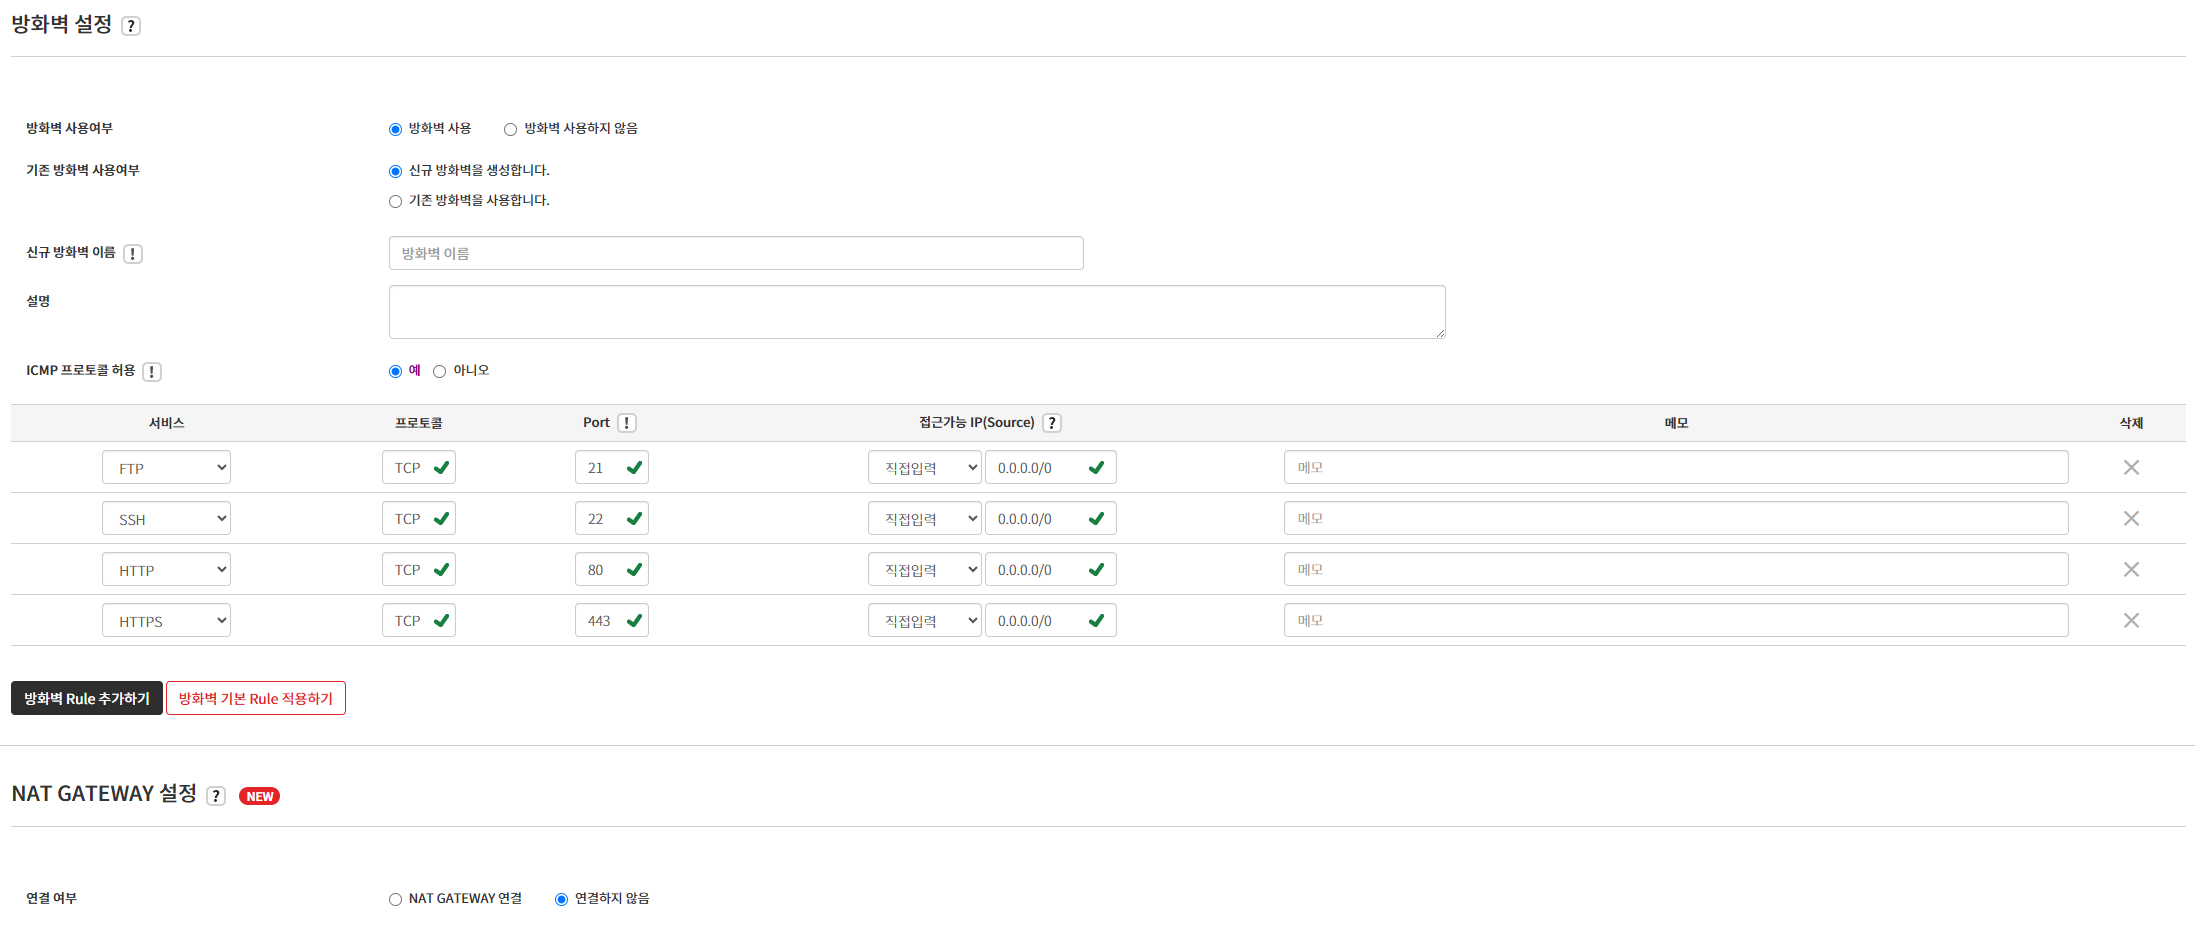The image size is (2195, 947).
Task: Select NAT GATEWAY 연결 radio button
Action: [395, 899]
